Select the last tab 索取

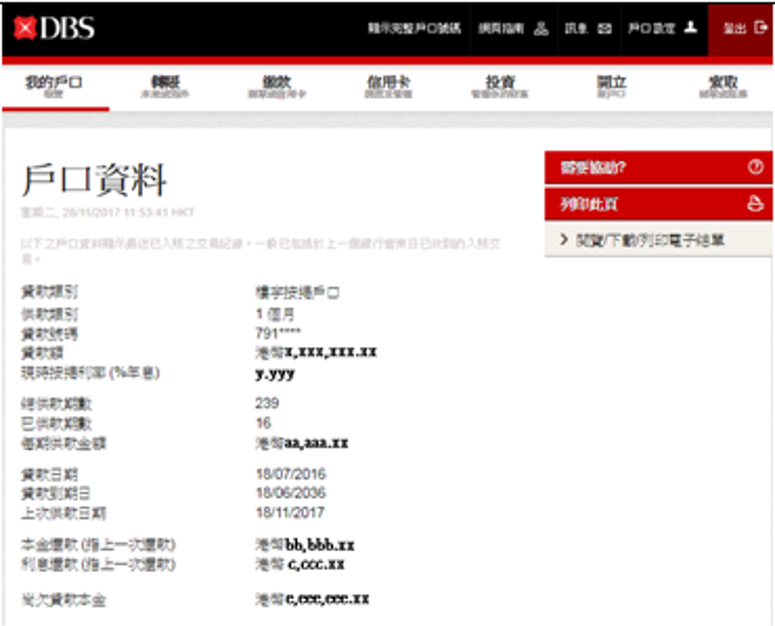pos(722,87)
